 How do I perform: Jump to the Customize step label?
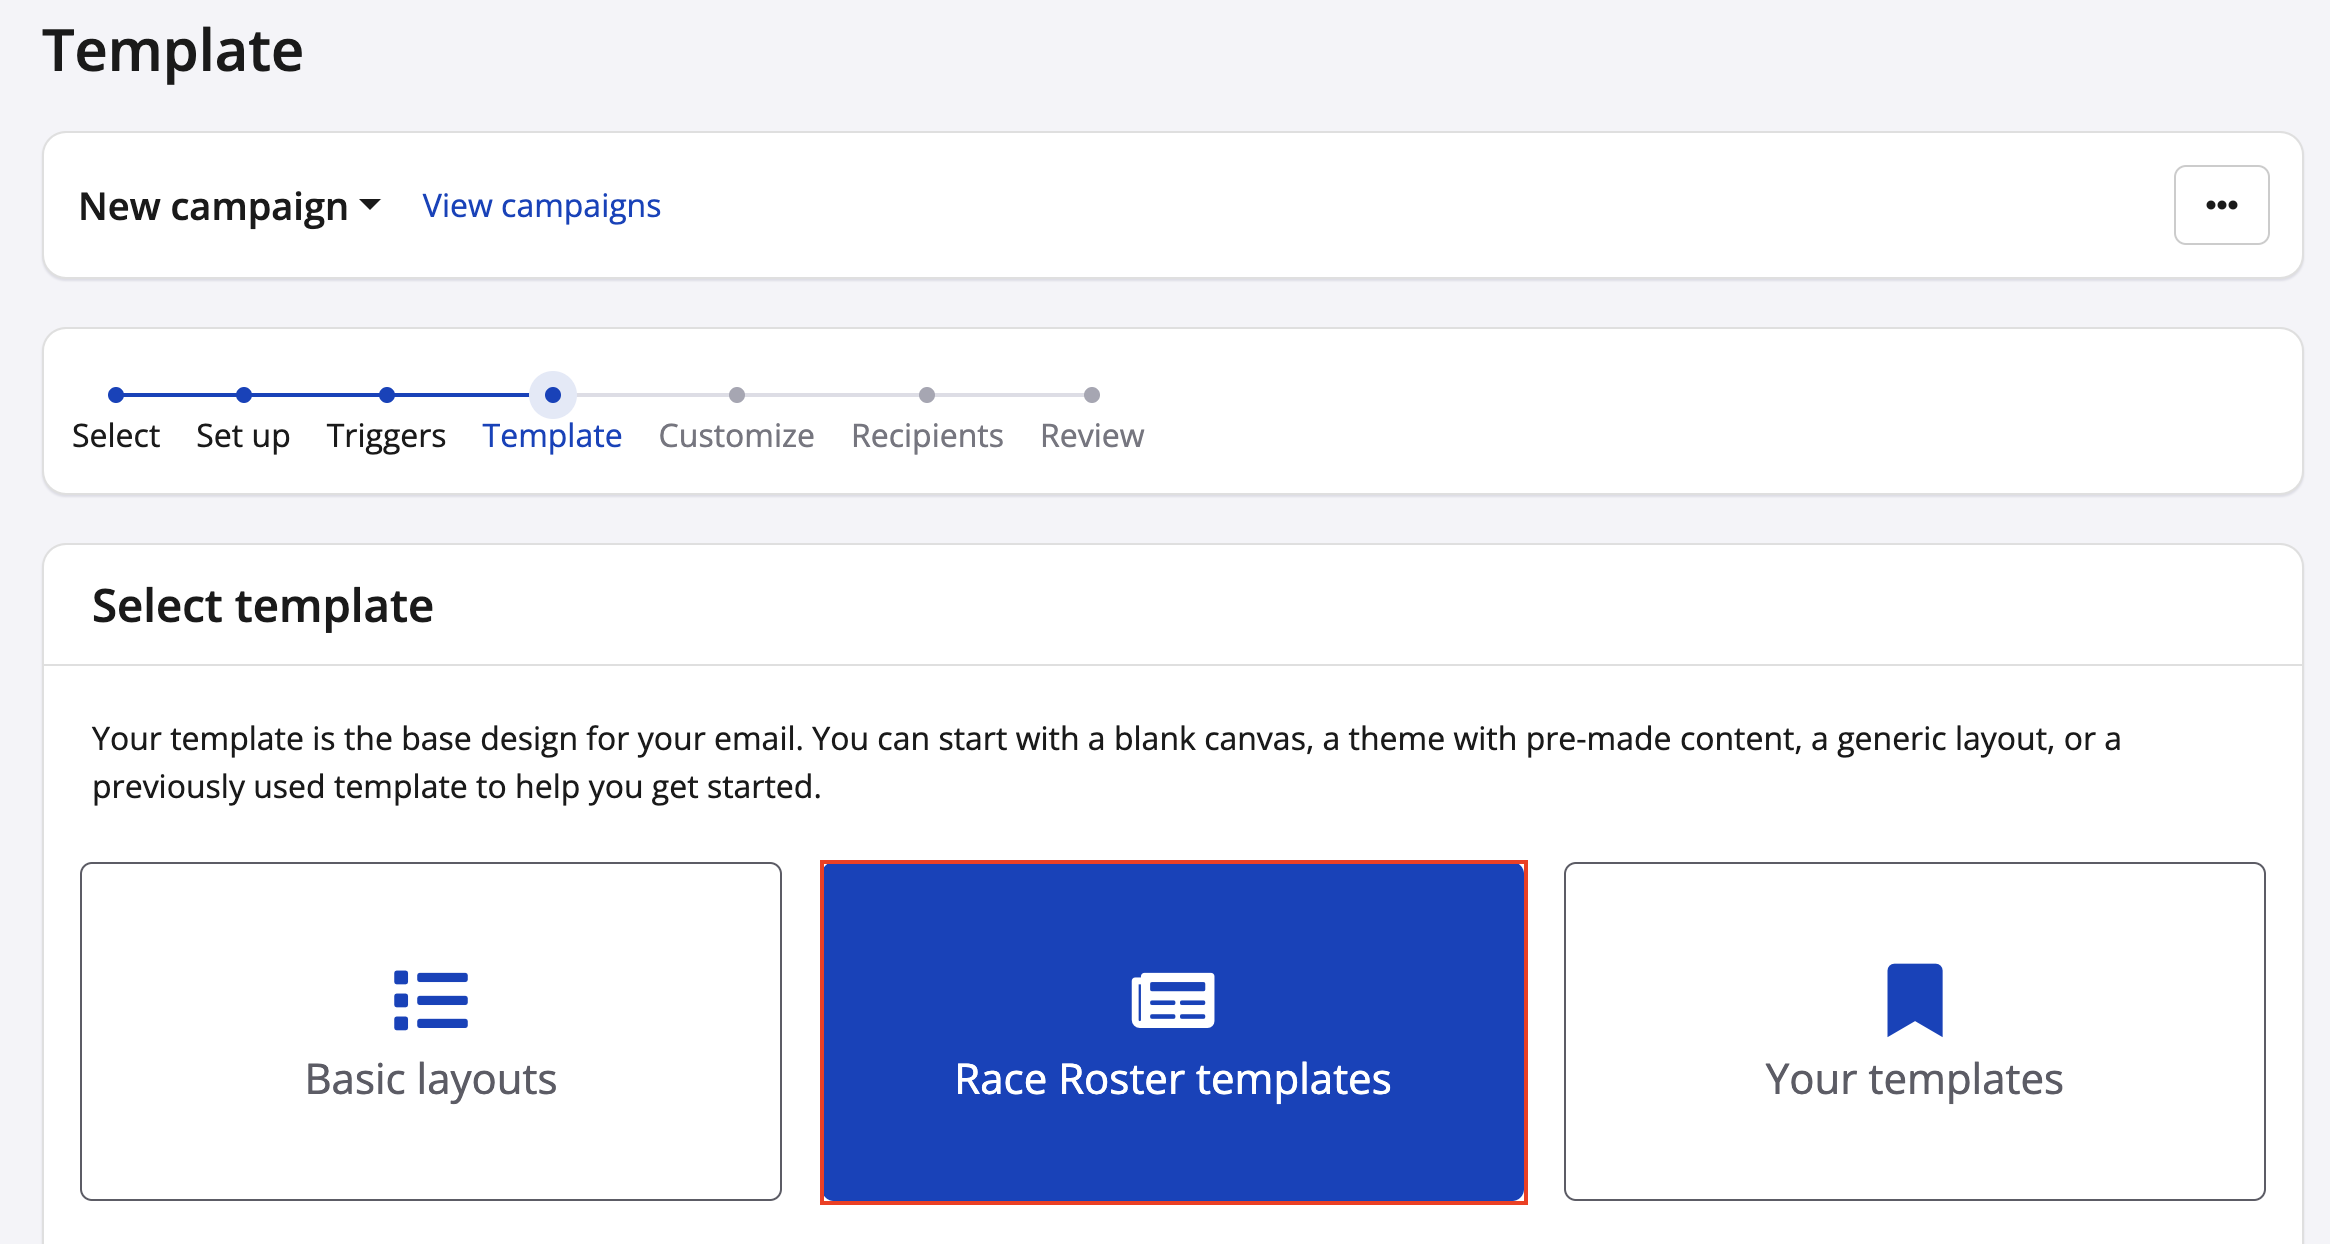coord(736,436)
